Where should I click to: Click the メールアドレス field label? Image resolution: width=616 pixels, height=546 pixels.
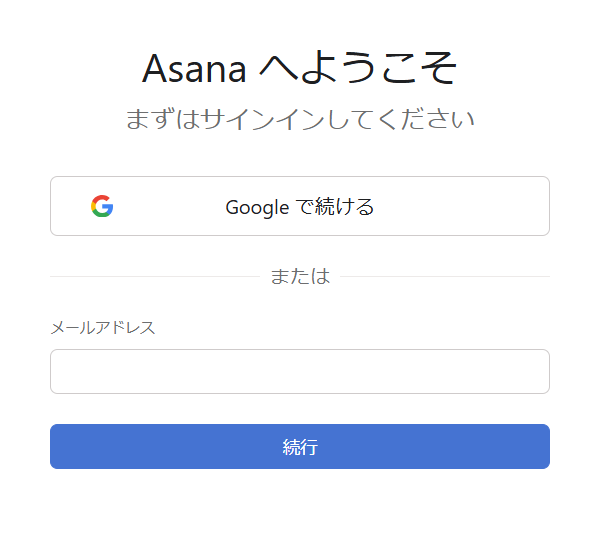click(103, 328)
